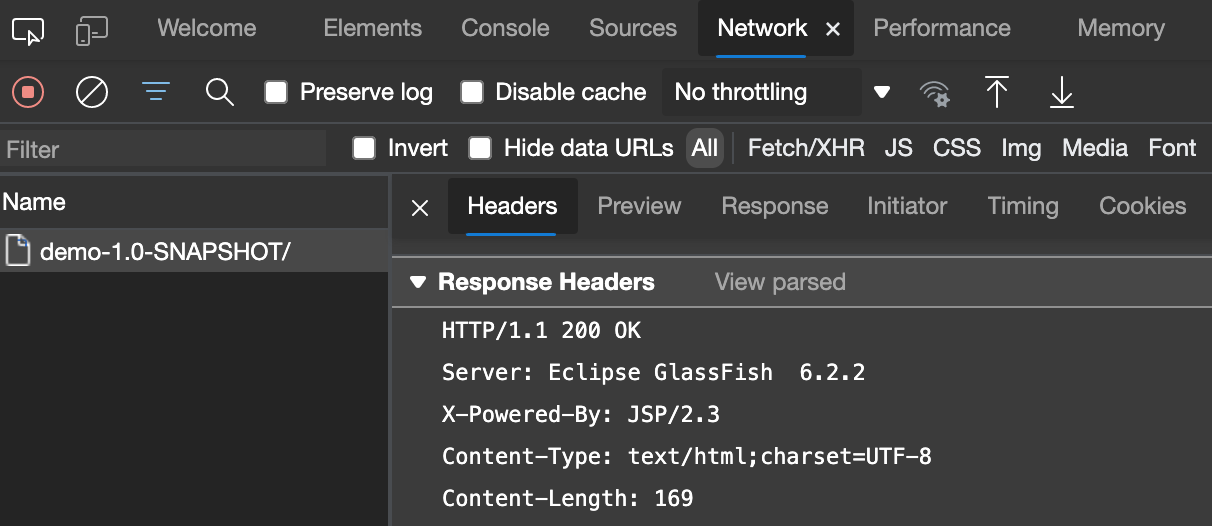This screenshot has width=1212, height=526.
Task: Open the network conditions Wi-Fi icon
Action: 934,94
